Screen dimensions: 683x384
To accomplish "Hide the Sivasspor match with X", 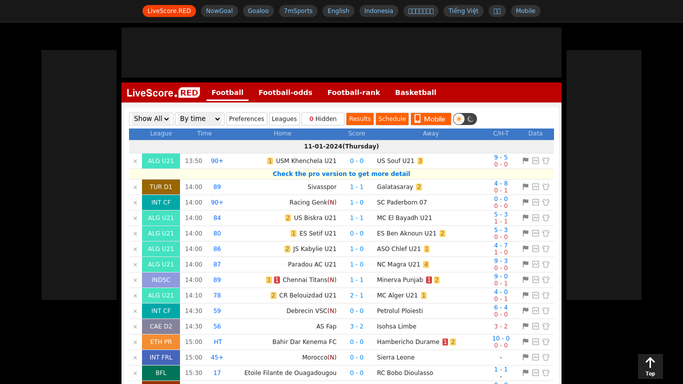I will 135,187.
